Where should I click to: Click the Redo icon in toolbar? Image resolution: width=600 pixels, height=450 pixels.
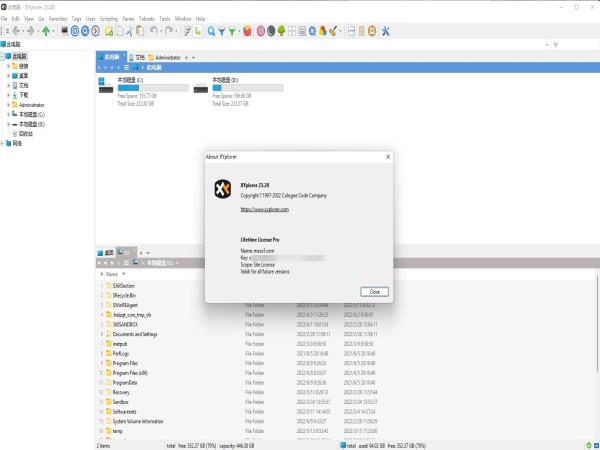169,31
